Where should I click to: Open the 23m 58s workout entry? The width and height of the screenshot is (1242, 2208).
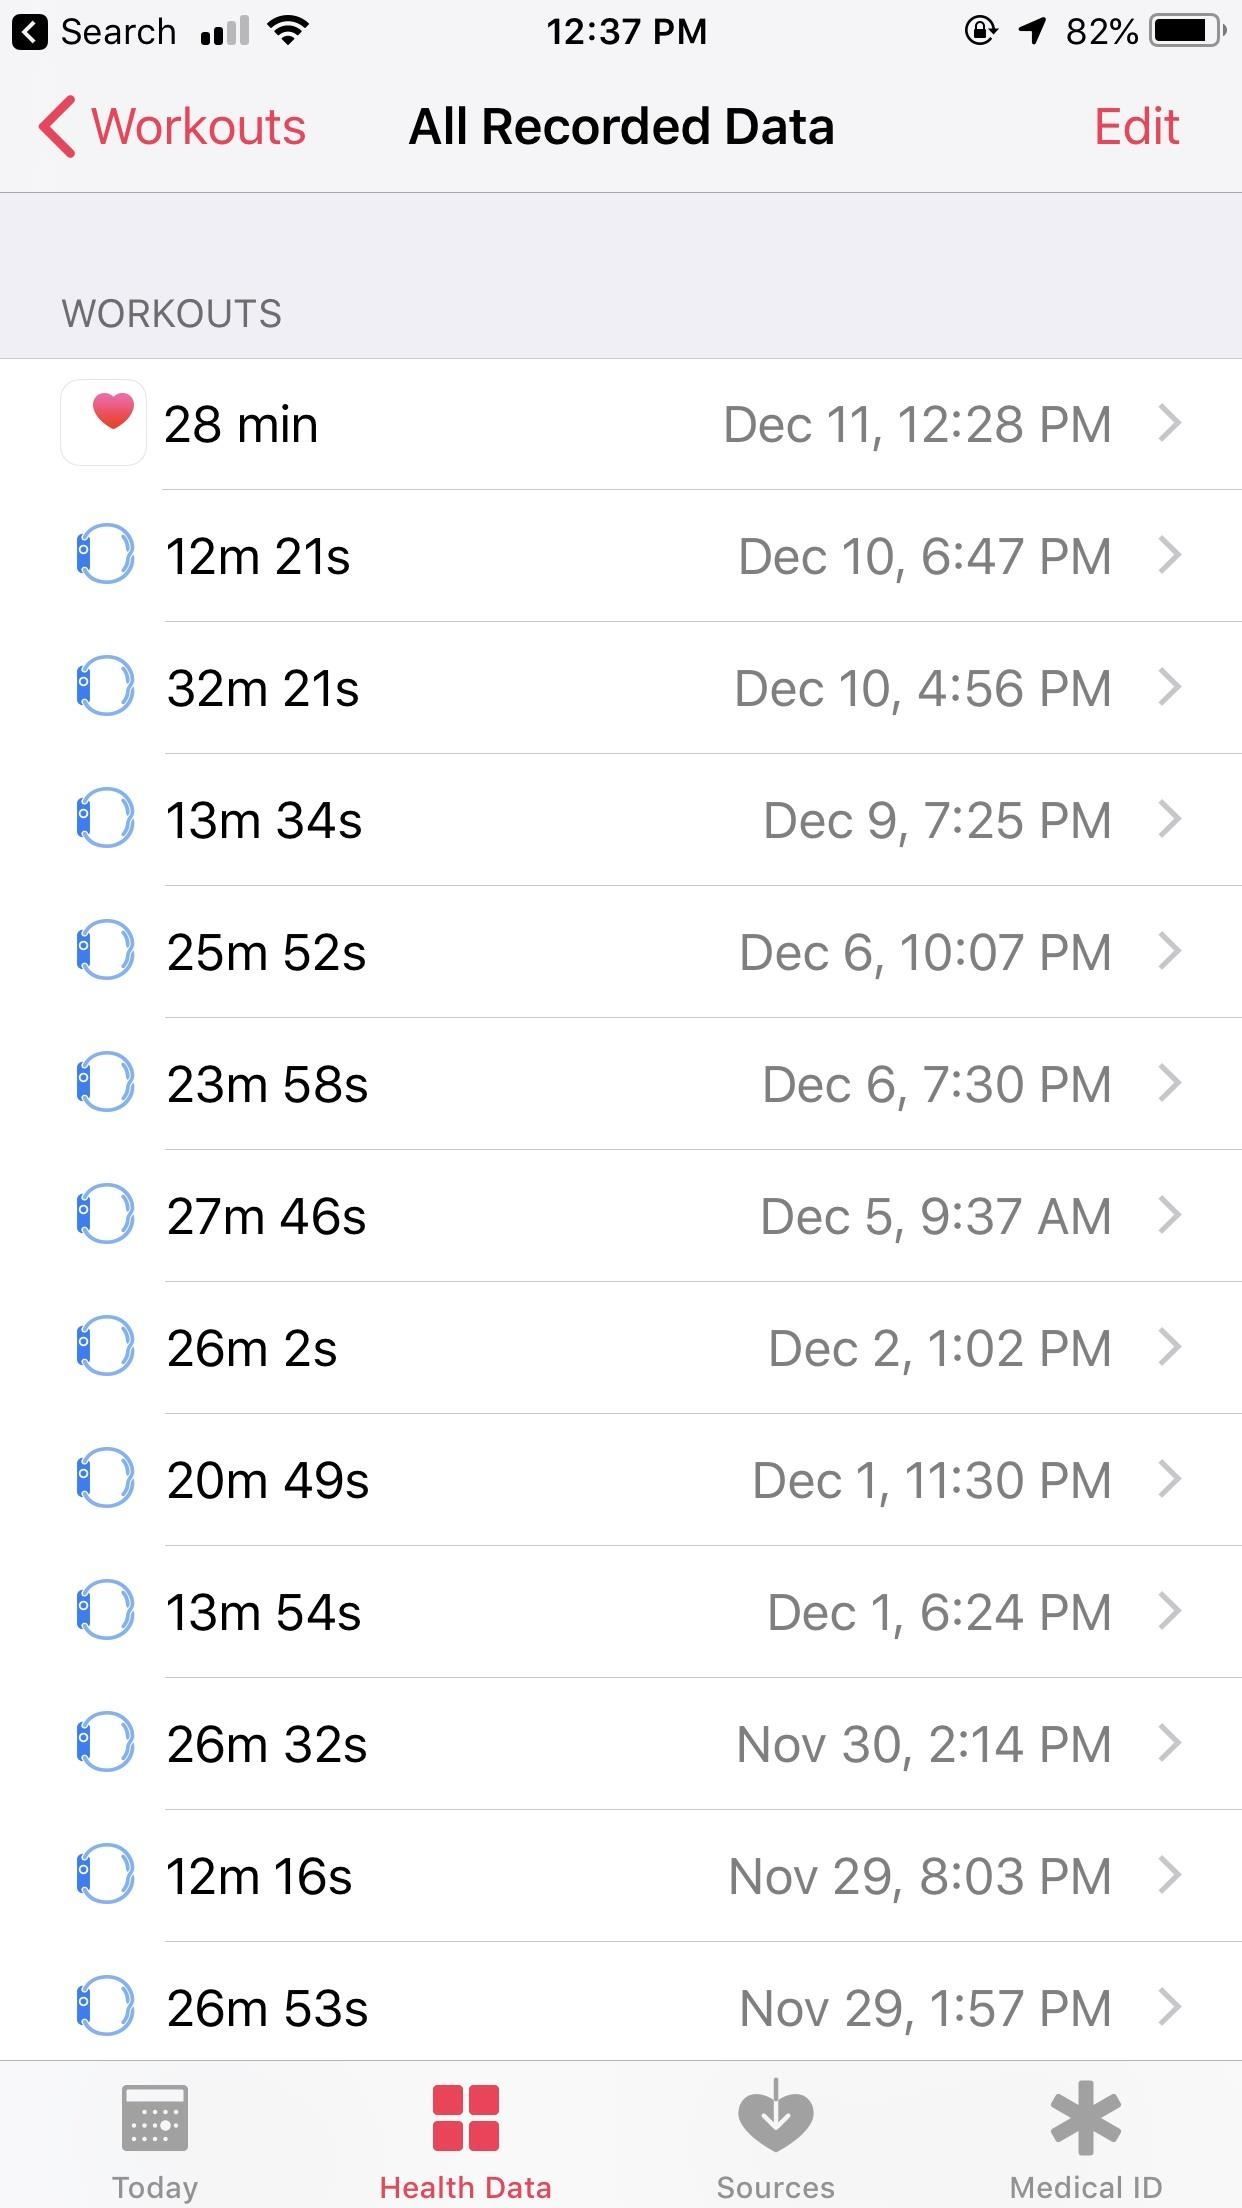[620, 1084]
